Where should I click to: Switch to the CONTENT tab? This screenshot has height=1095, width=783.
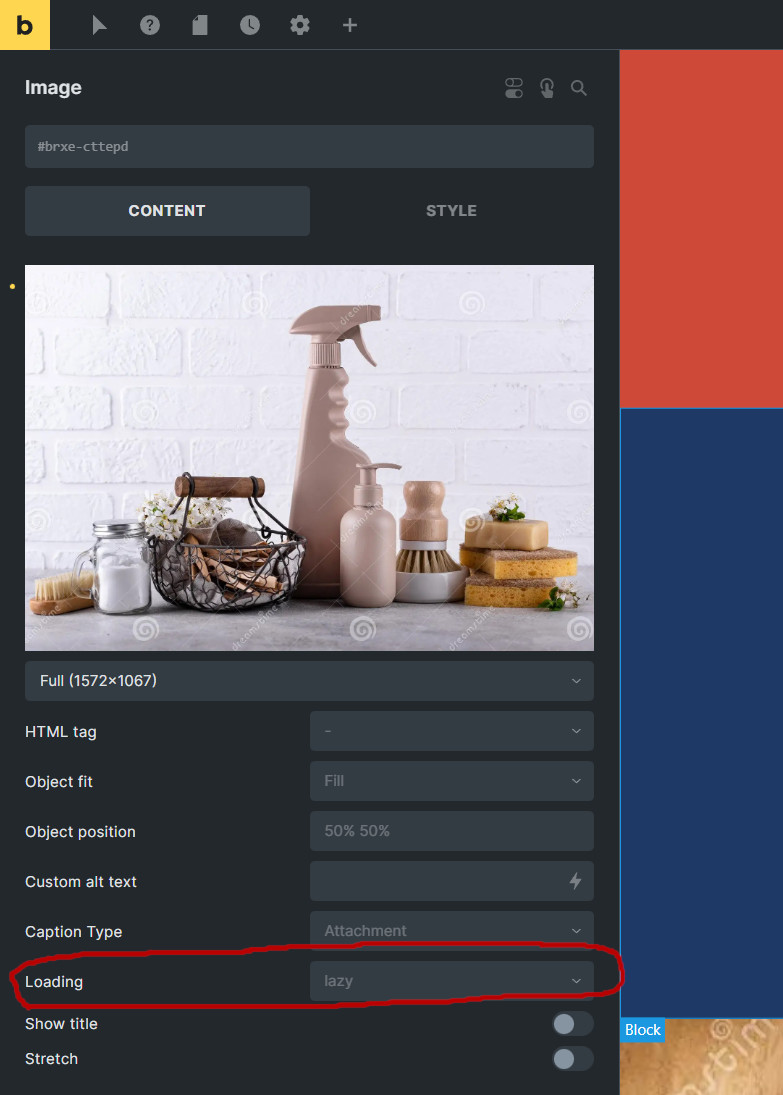(167, 211)
